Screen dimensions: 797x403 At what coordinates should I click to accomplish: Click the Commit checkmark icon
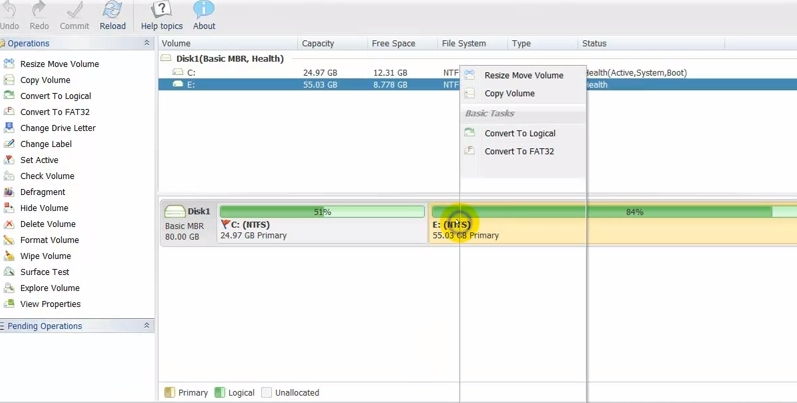[74, 9]
